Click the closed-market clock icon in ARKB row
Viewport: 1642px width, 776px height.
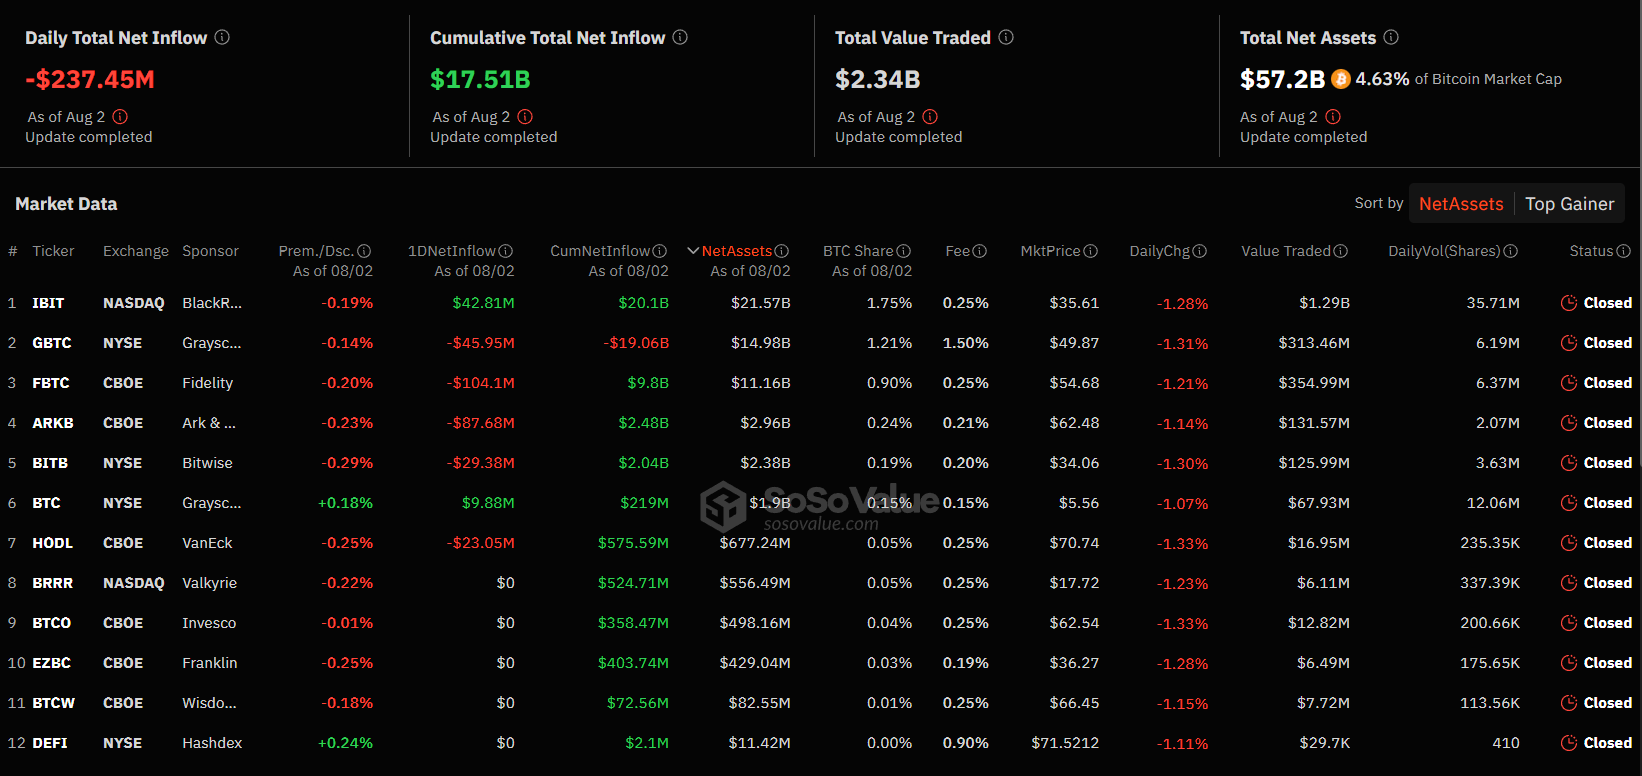pos(1569,423)
